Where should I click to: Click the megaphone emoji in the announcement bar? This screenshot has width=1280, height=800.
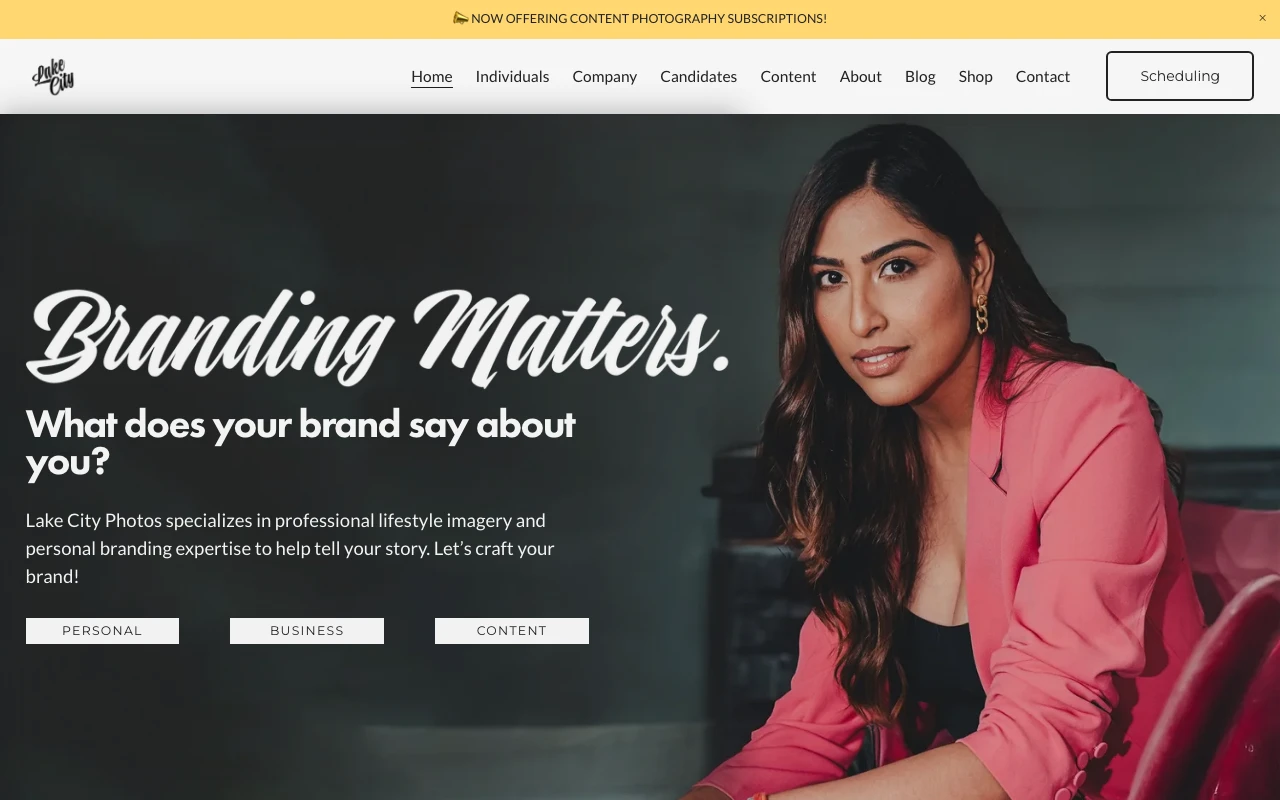tap(460, 18)
